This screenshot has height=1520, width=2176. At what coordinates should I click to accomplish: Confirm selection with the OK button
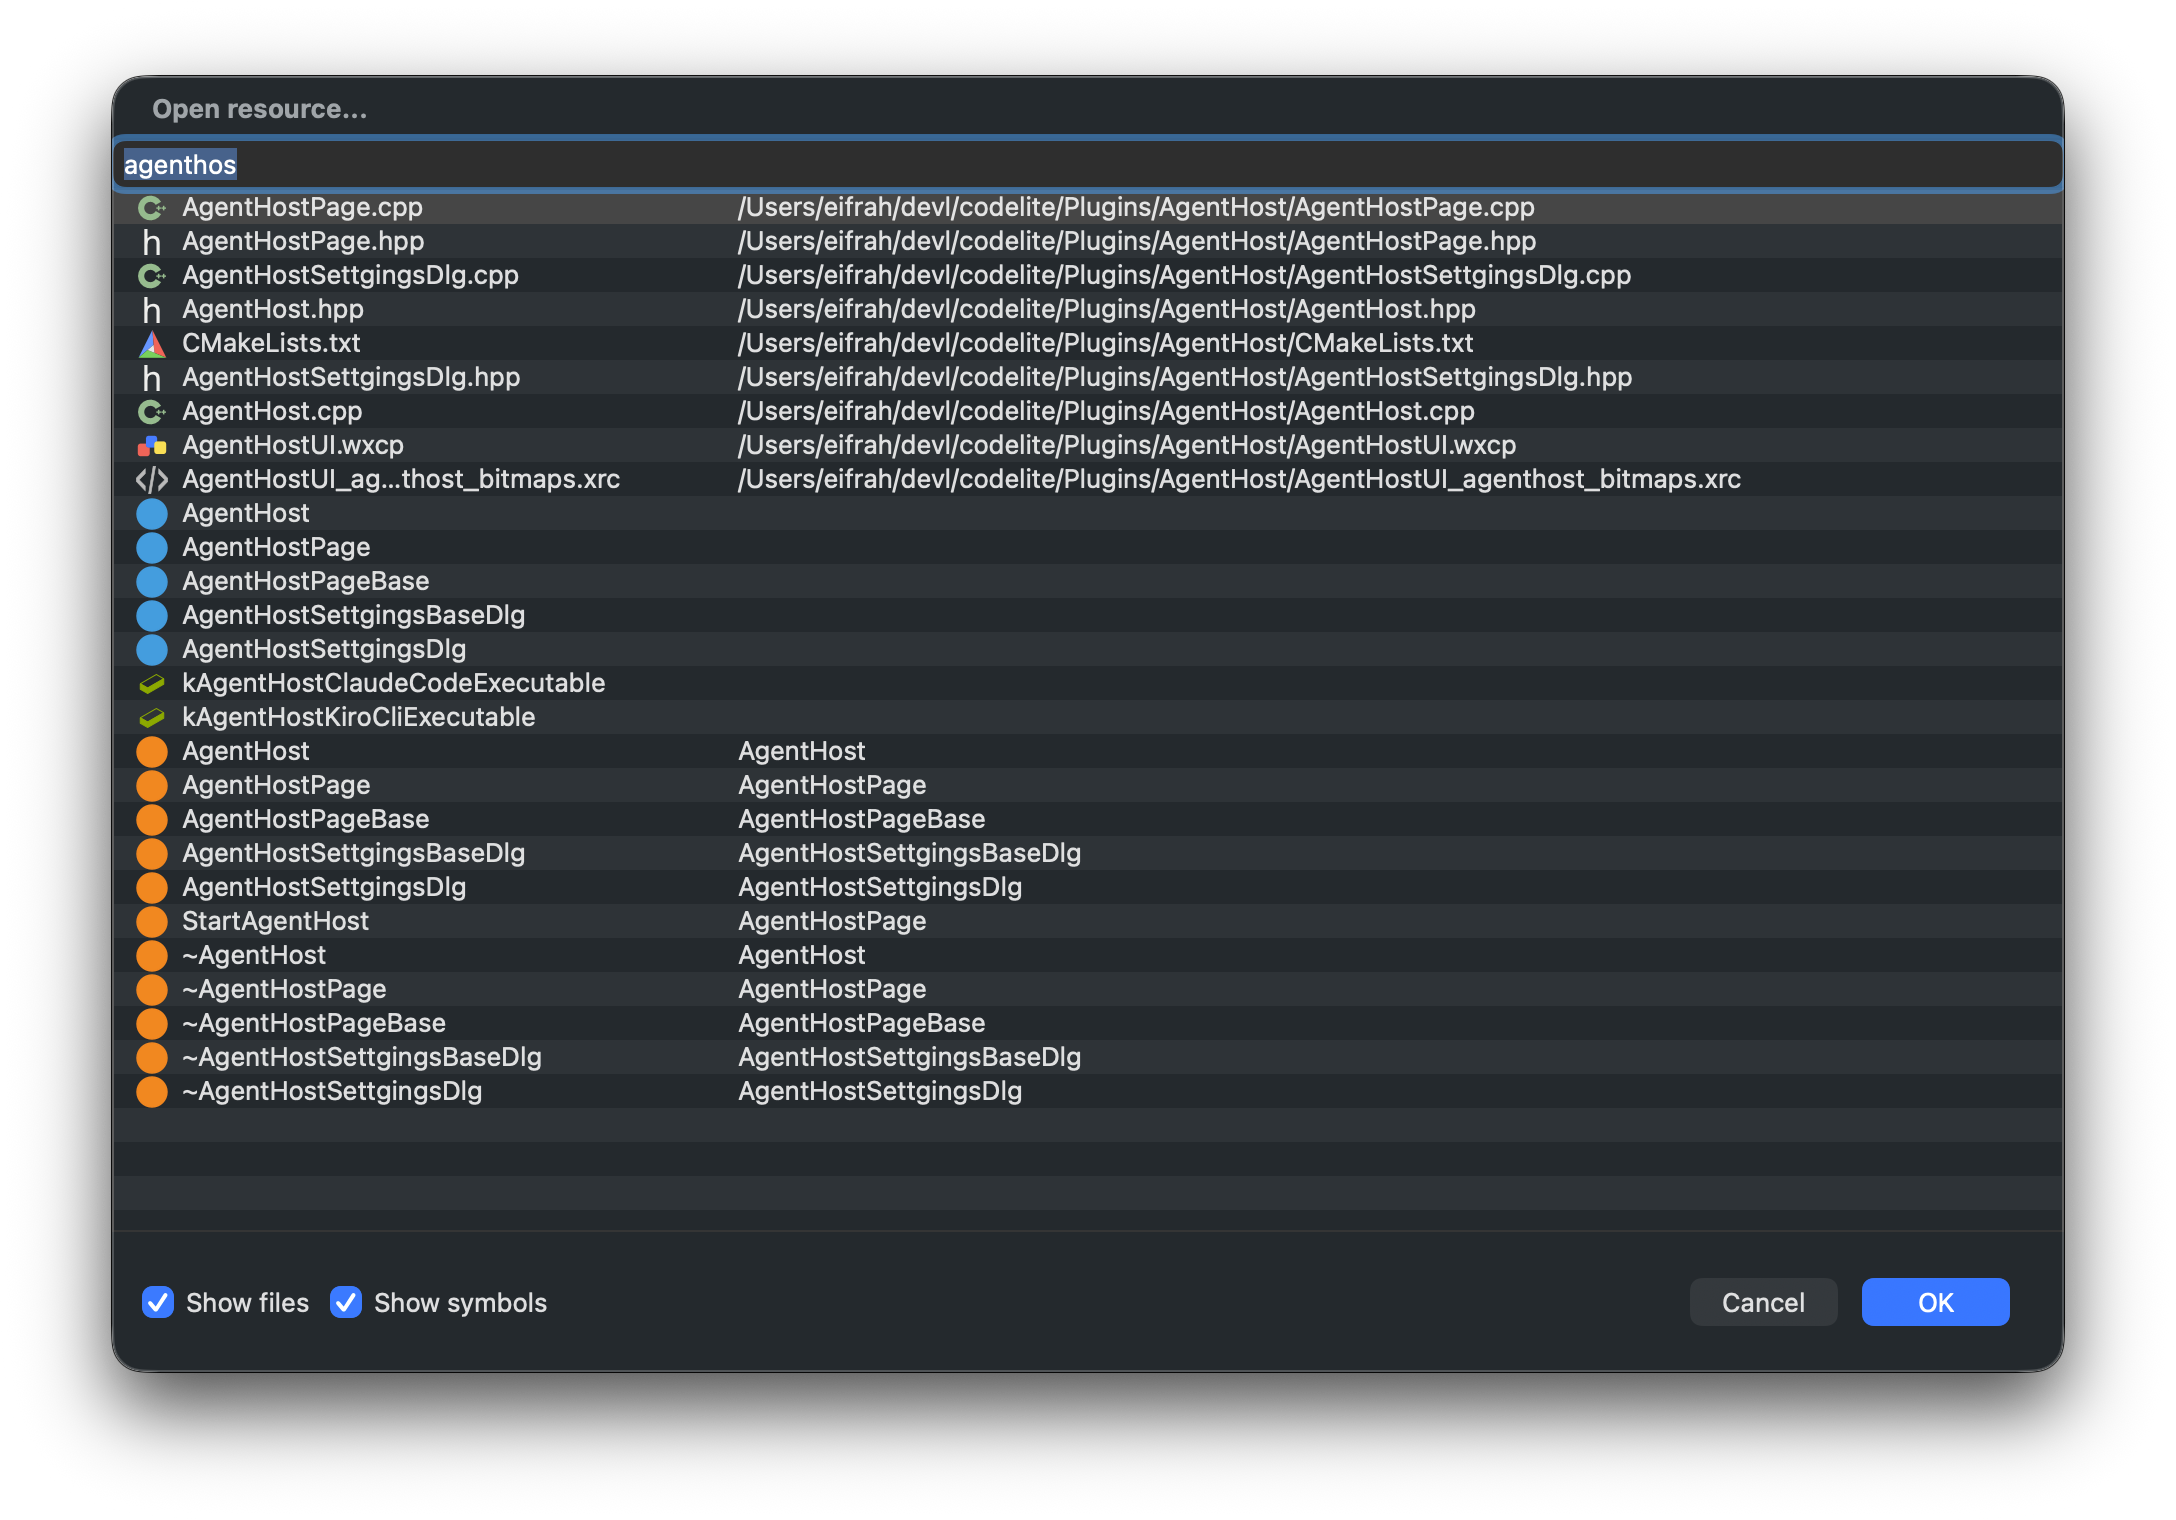[x=1935, y=1302]
